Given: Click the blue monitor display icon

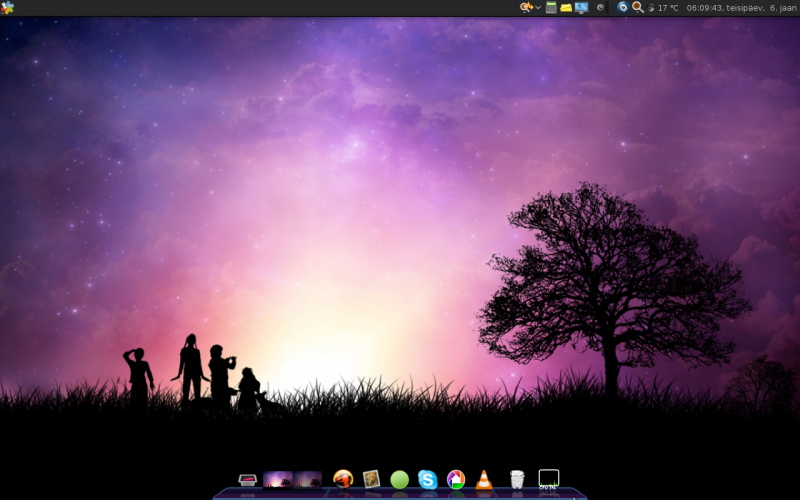Looking at the screenshot, I should click(581, 7).
